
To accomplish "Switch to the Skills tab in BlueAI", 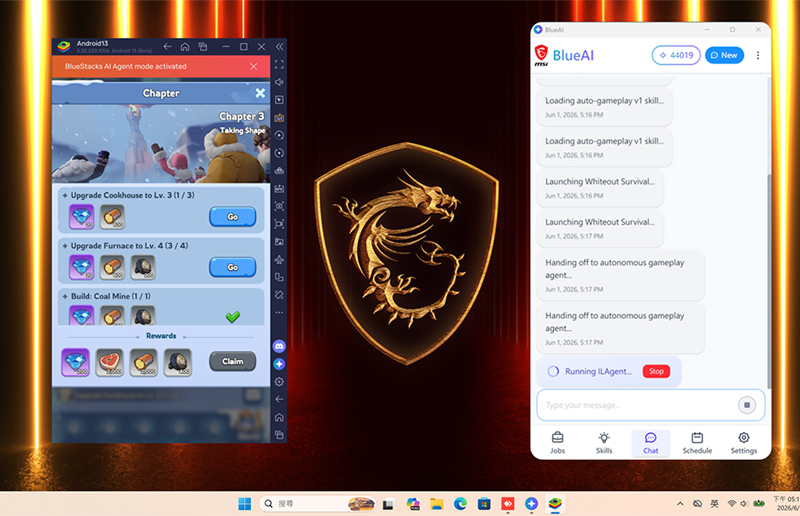I will tap(604, 443).
